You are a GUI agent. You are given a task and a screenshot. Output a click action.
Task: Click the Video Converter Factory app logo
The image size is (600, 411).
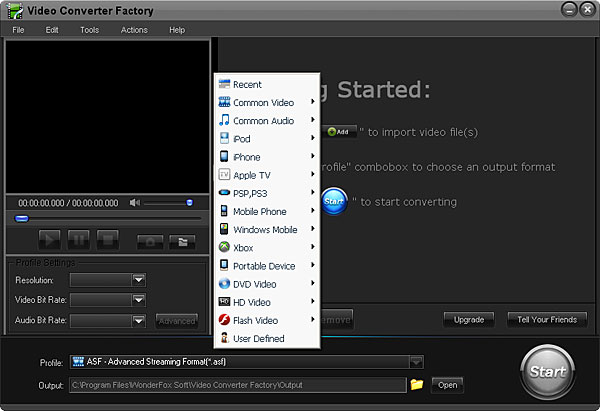click(x=15, y=11)
